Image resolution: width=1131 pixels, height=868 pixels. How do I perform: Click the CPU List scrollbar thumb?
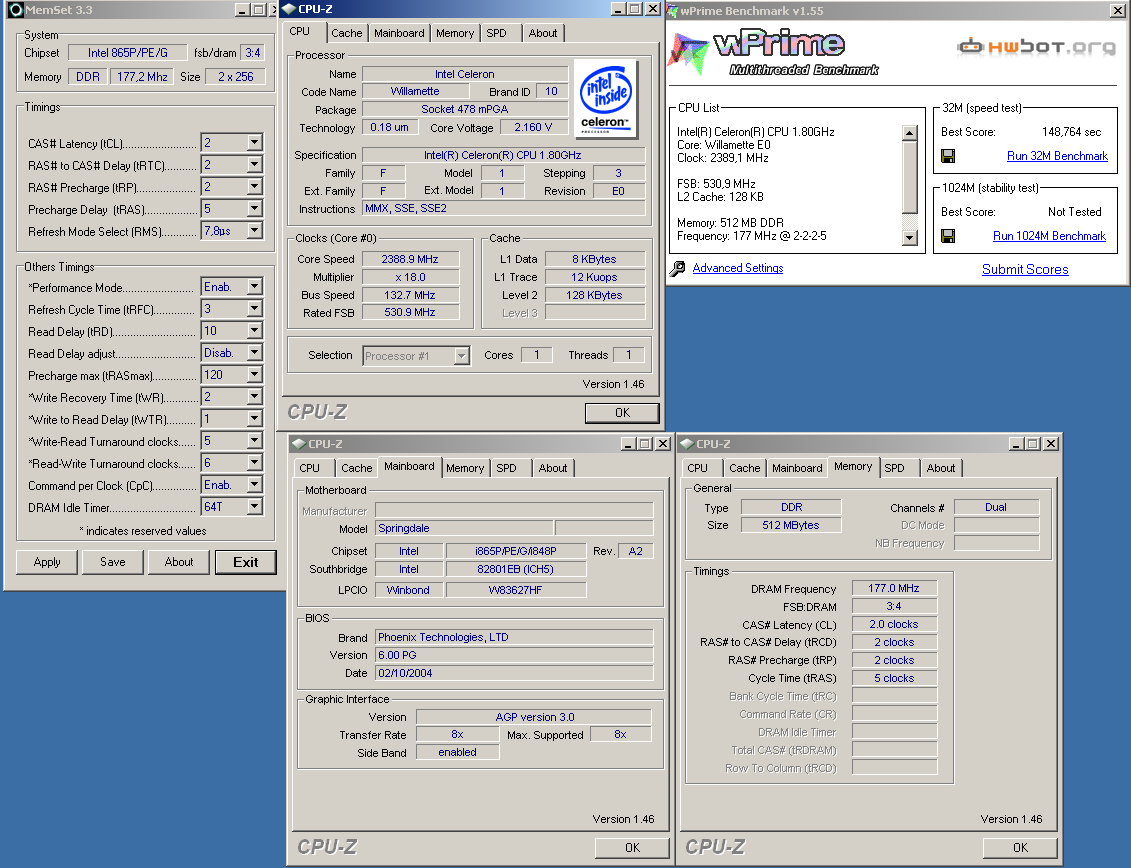910,177
